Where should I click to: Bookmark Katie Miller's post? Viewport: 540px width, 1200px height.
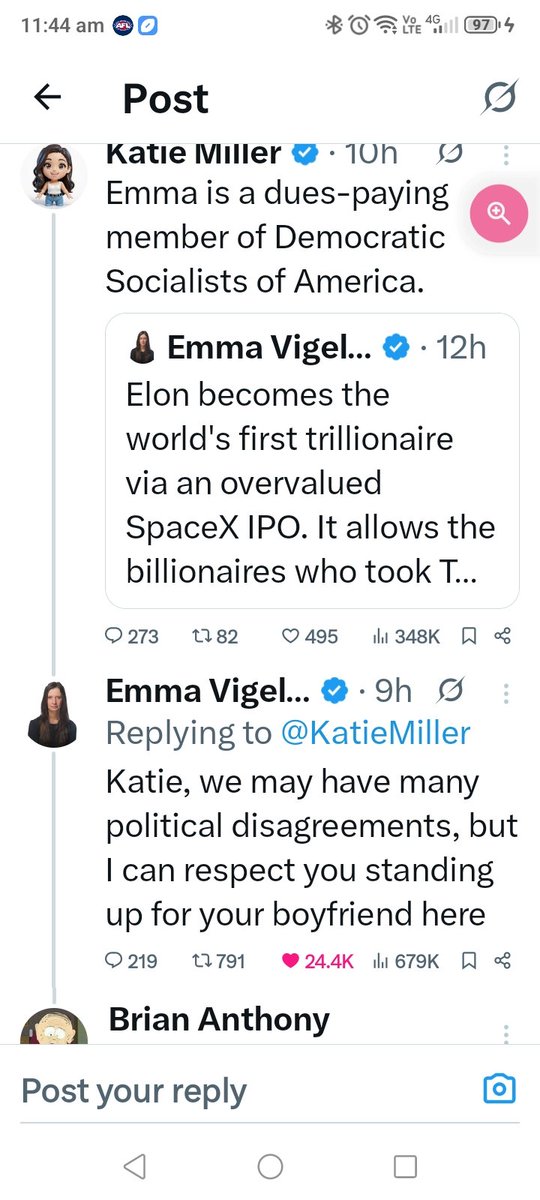(468, 636)
